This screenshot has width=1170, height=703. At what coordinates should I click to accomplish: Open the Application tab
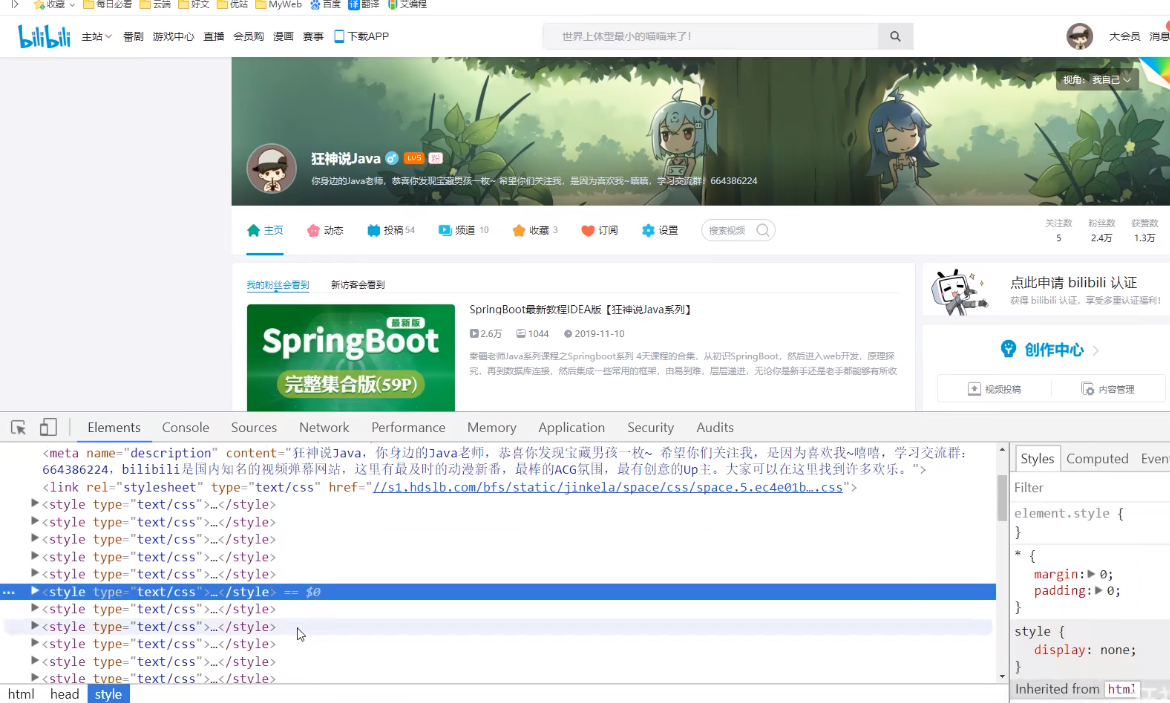pyautogui.click(x=572, y=427)
